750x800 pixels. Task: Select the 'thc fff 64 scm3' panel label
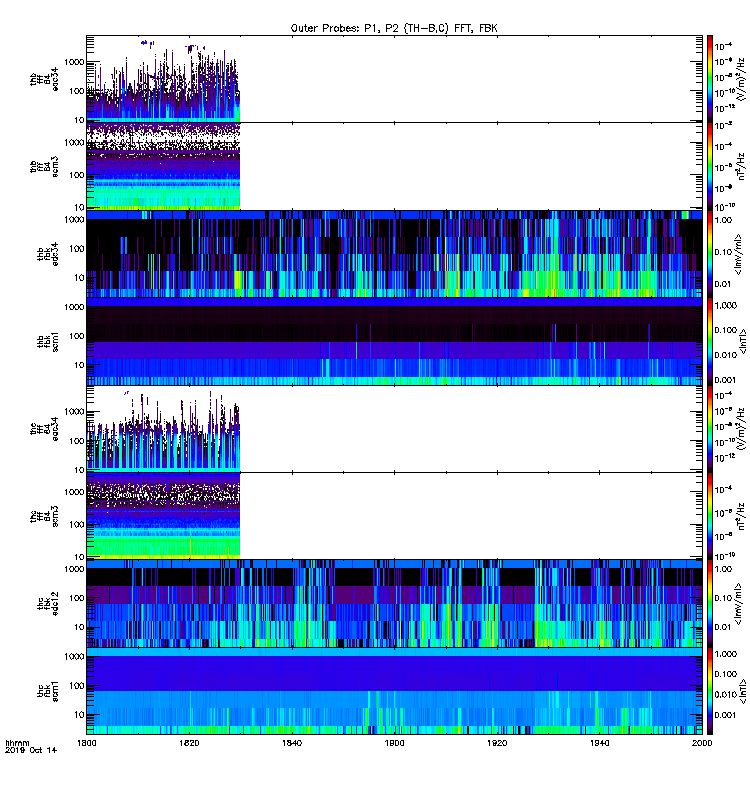click(x=44, y=516)
